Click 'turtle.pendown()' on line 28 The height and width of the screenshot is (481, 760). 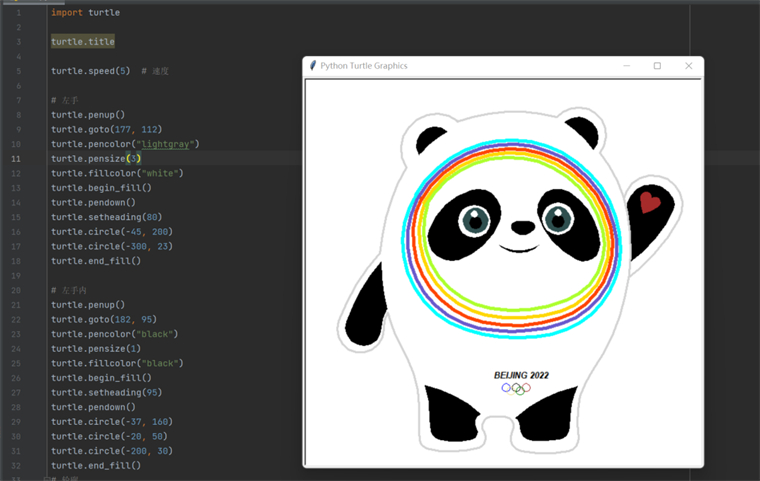click(94, 407)
